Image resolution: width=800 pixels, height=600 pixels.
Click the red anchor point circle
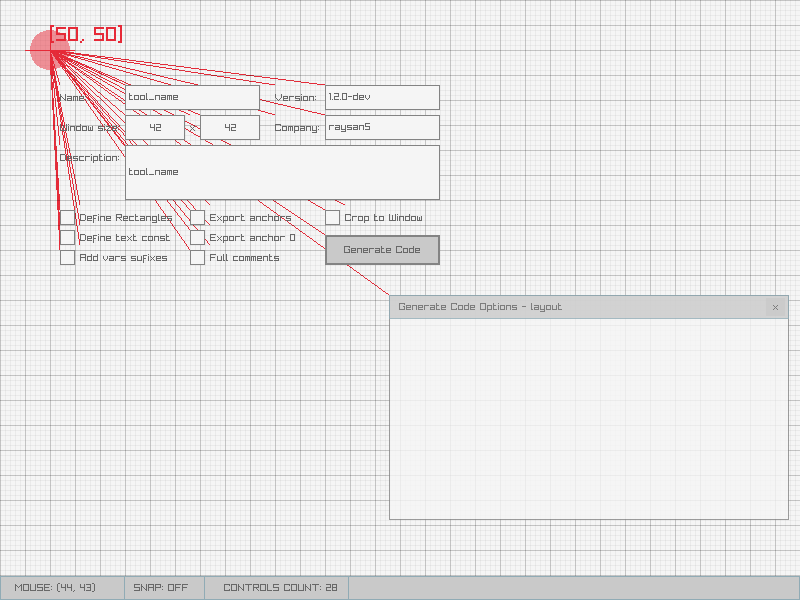pos(49,50)
